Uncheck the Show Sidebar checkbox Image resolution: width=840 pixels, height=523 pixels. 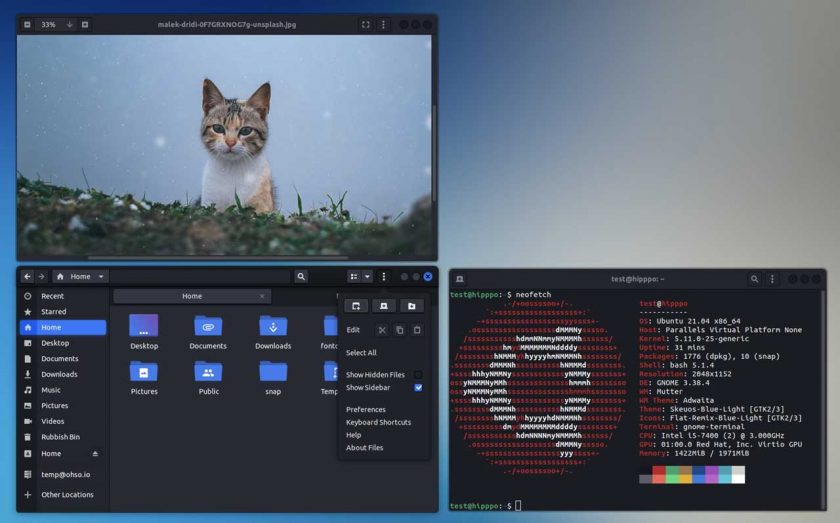418,387
